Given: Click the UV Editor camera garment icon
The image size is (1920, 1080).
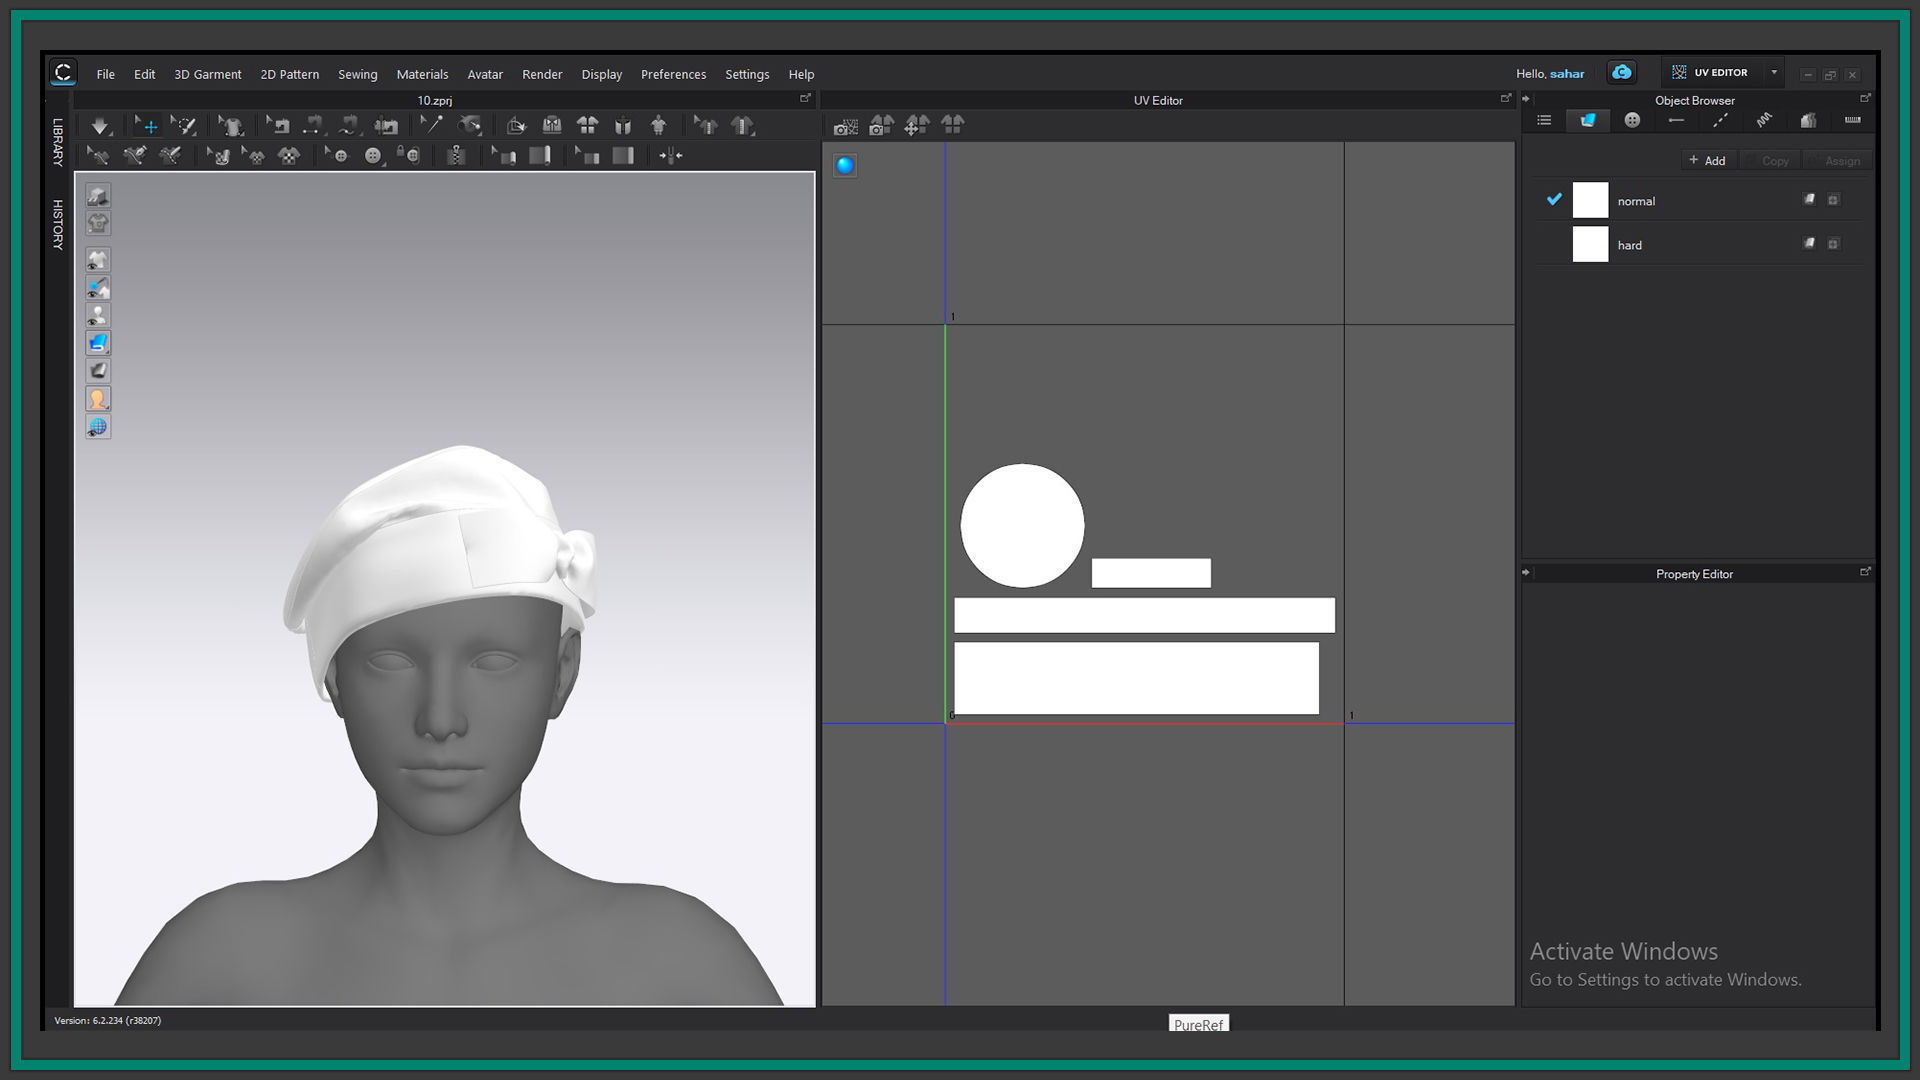Looking at the screenshot, I should click(881, 126).
